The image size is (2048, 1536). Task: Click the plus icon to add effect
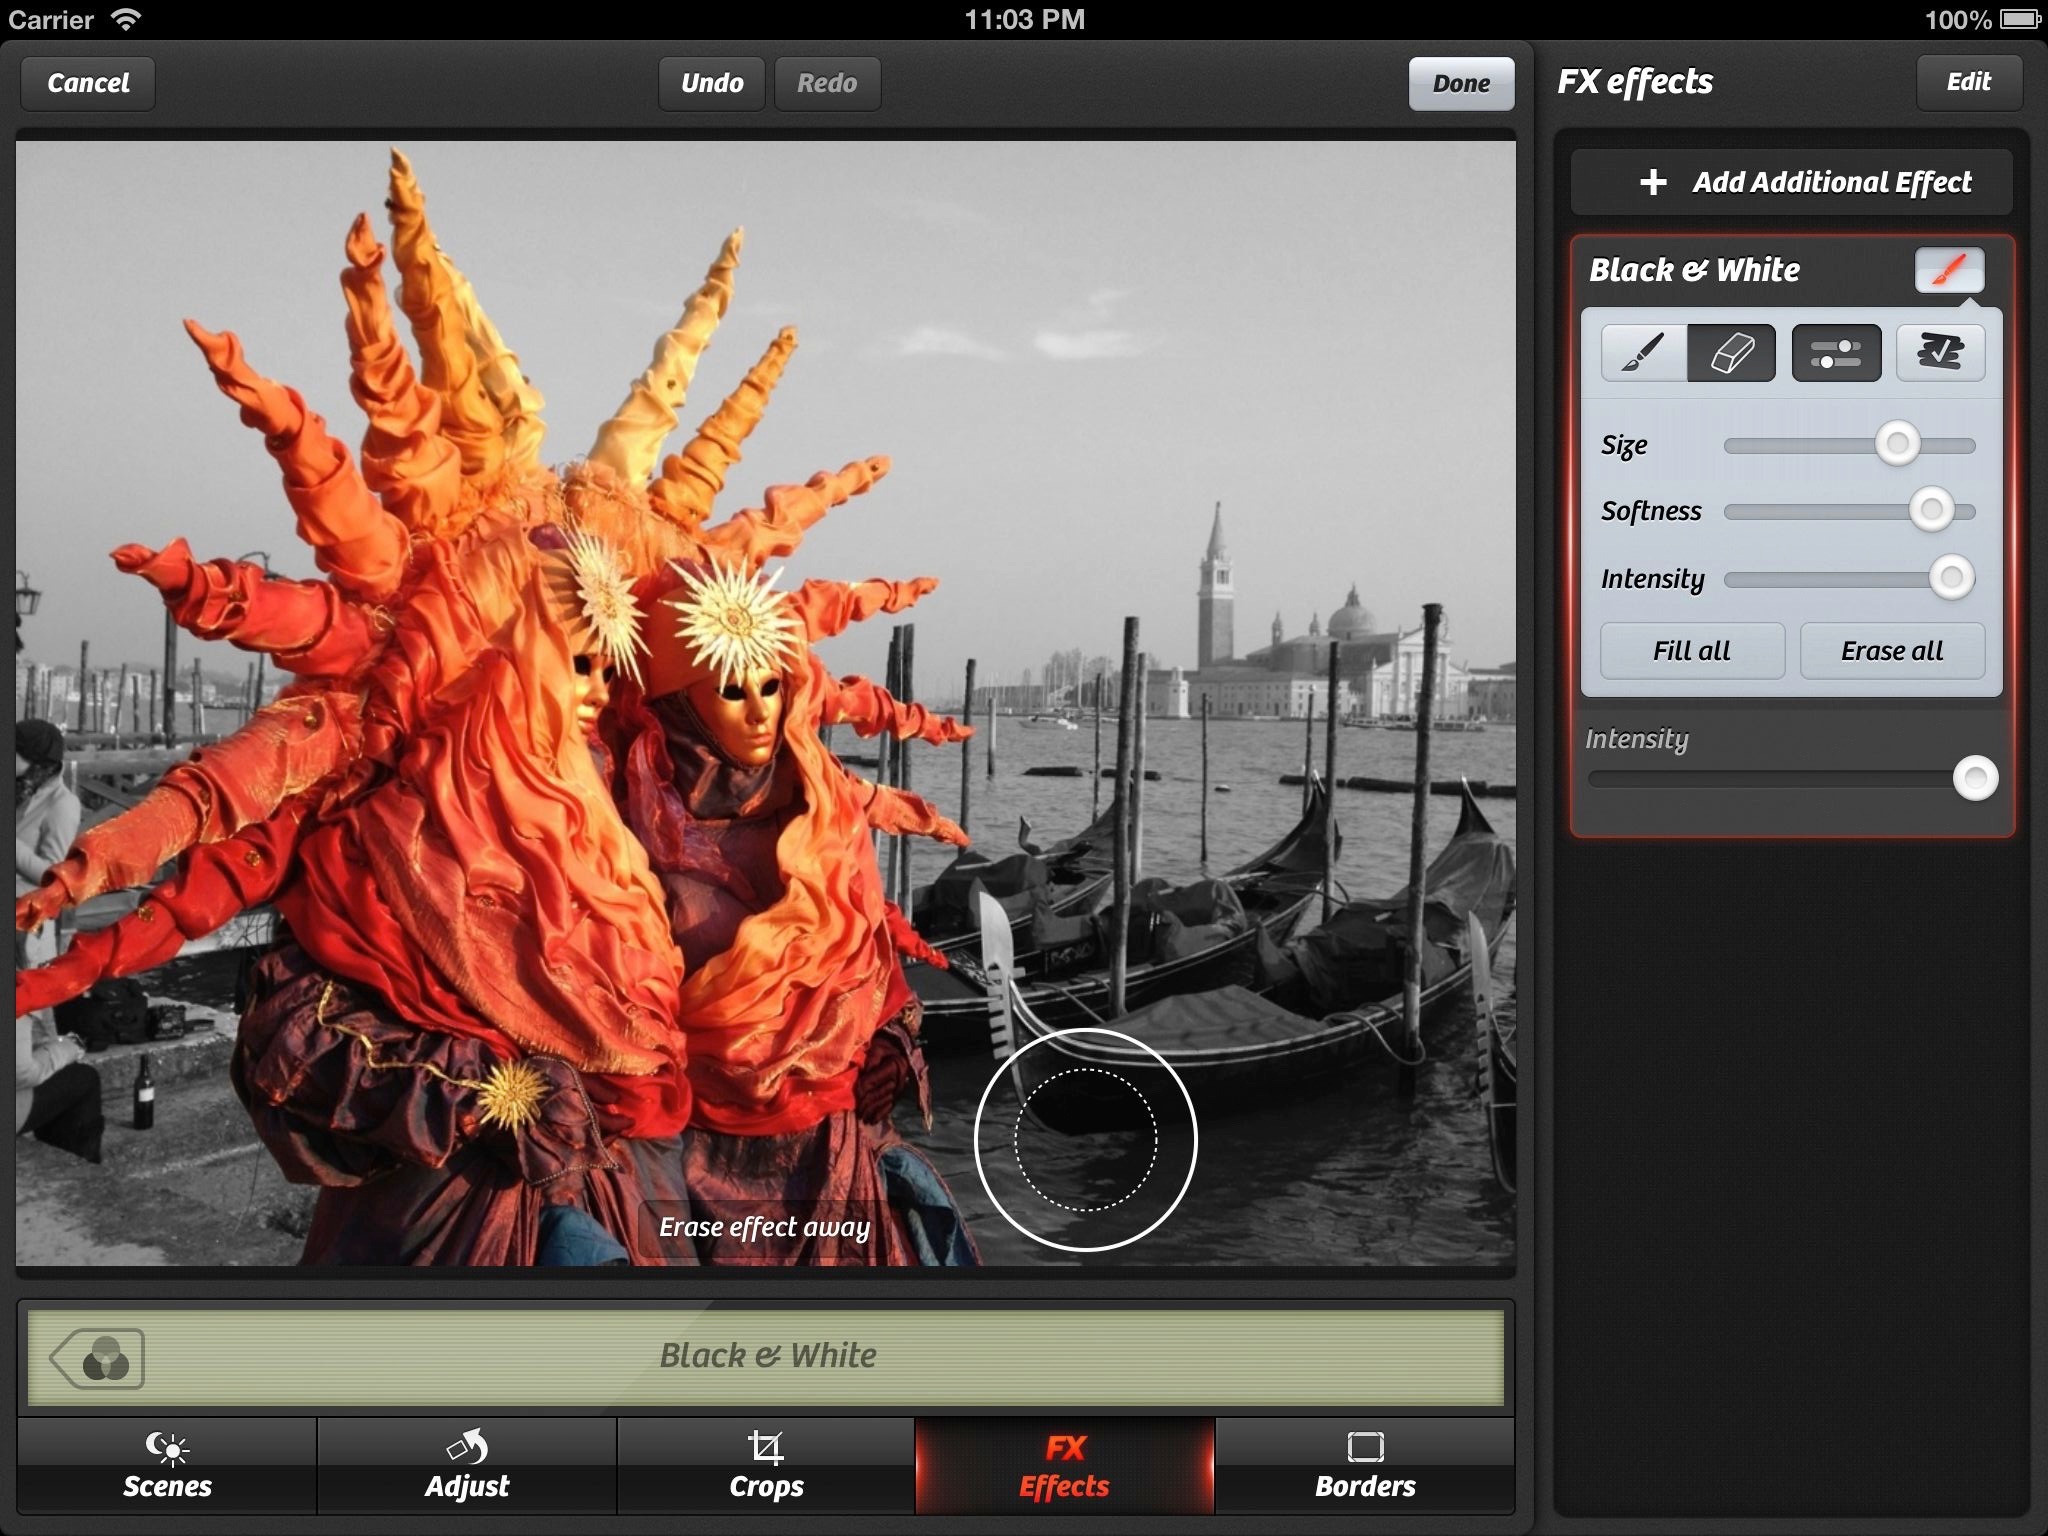pos(1653,182)
